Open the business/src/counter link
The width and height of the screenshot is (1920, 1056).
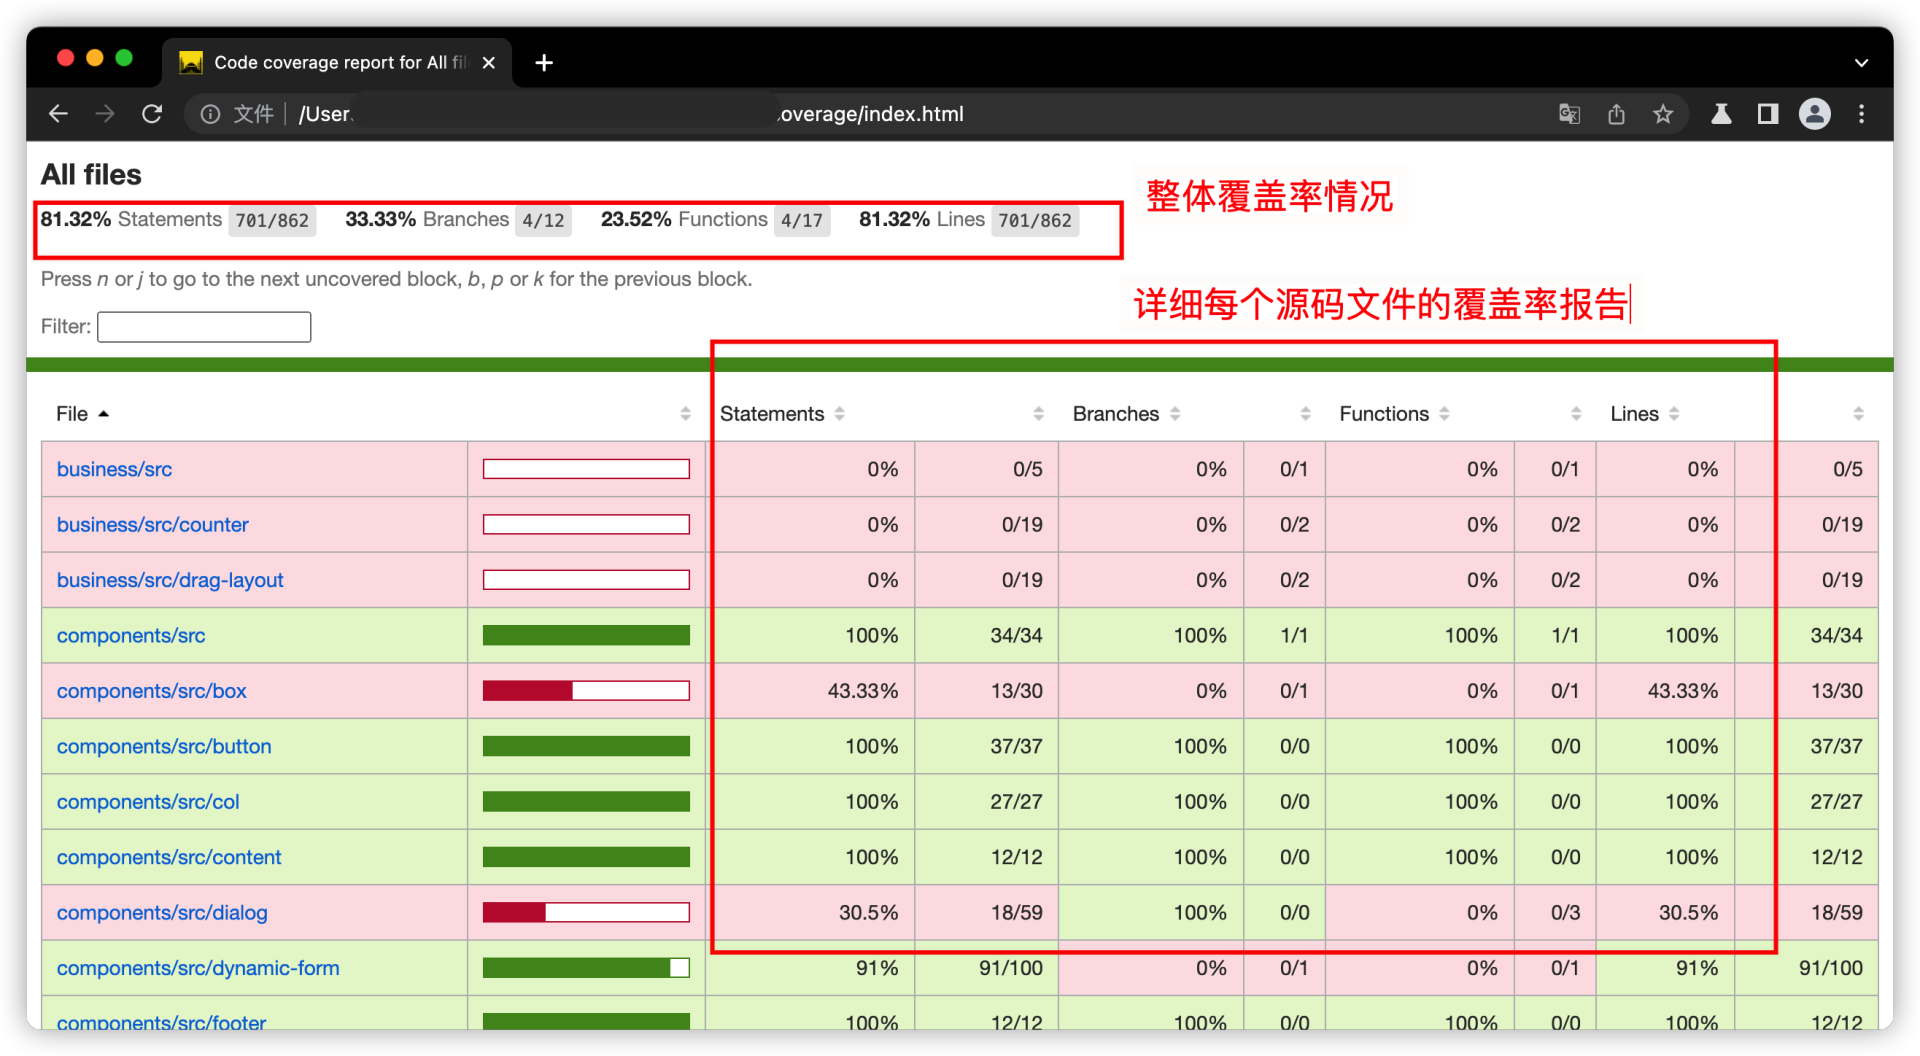[152, 525]
